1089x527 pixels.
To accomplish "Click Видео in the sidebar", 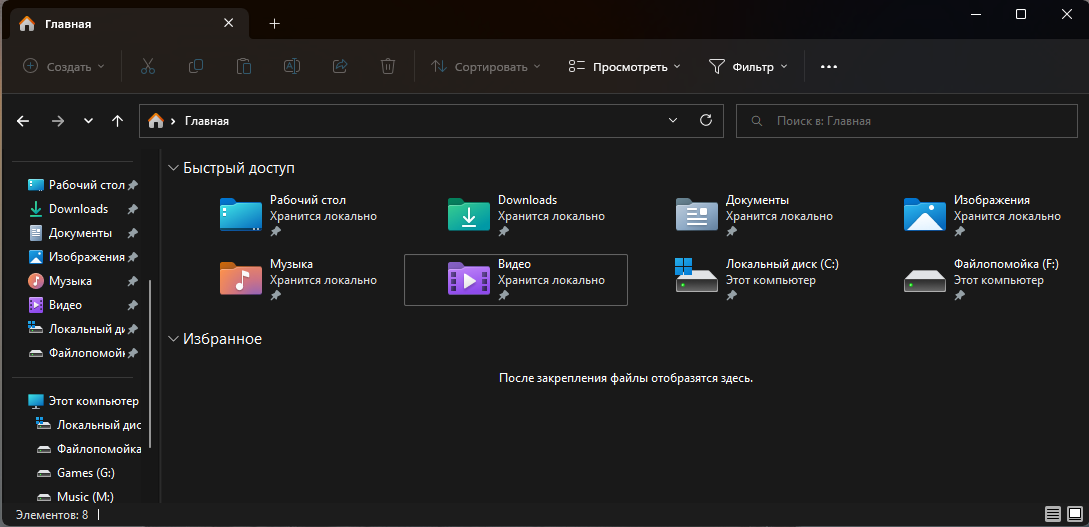I will (65, 305).
